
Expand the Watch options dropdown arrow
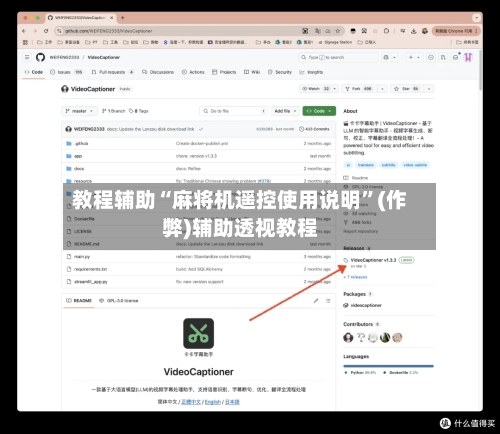pyautogui.click(x=335, y=89)
